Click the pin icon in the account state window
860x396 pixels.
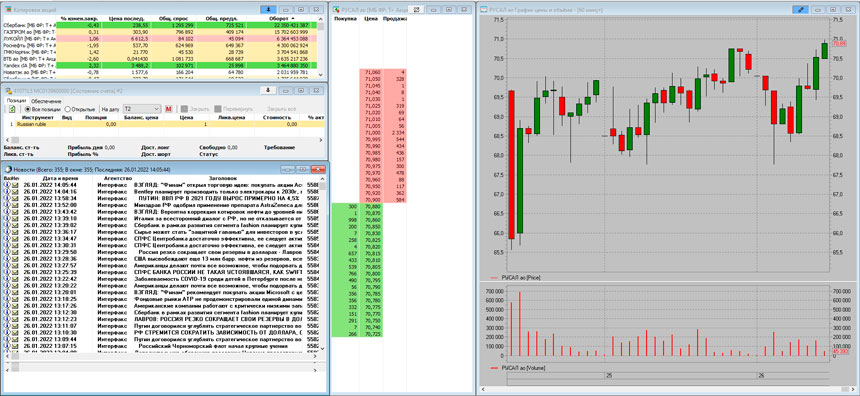(269, 89)
